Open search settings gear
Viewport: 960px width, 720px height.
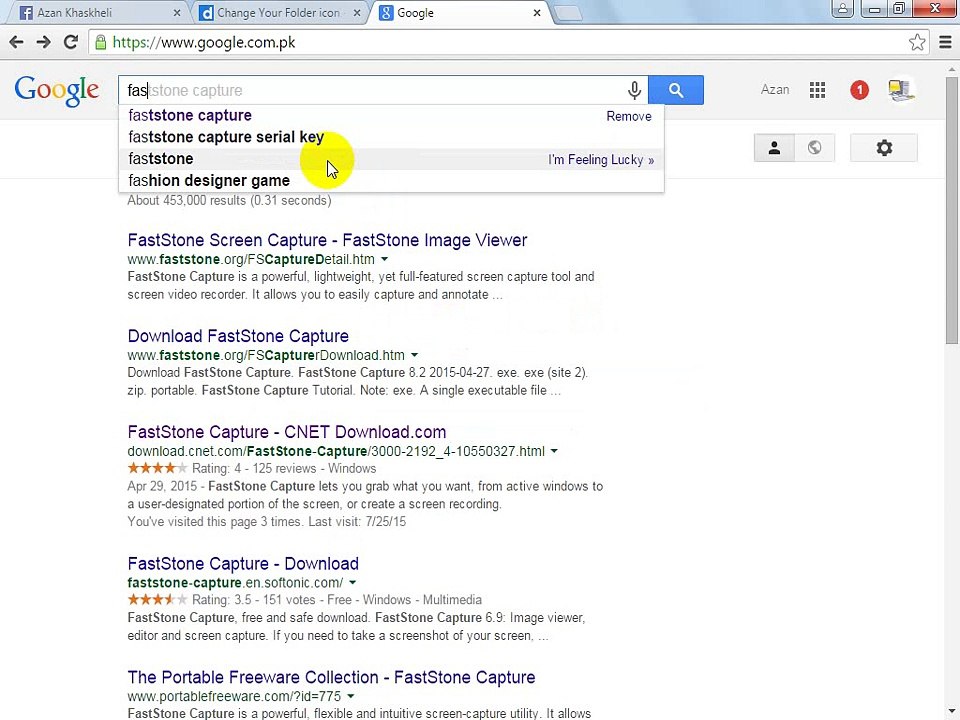(x=883, y=148)
